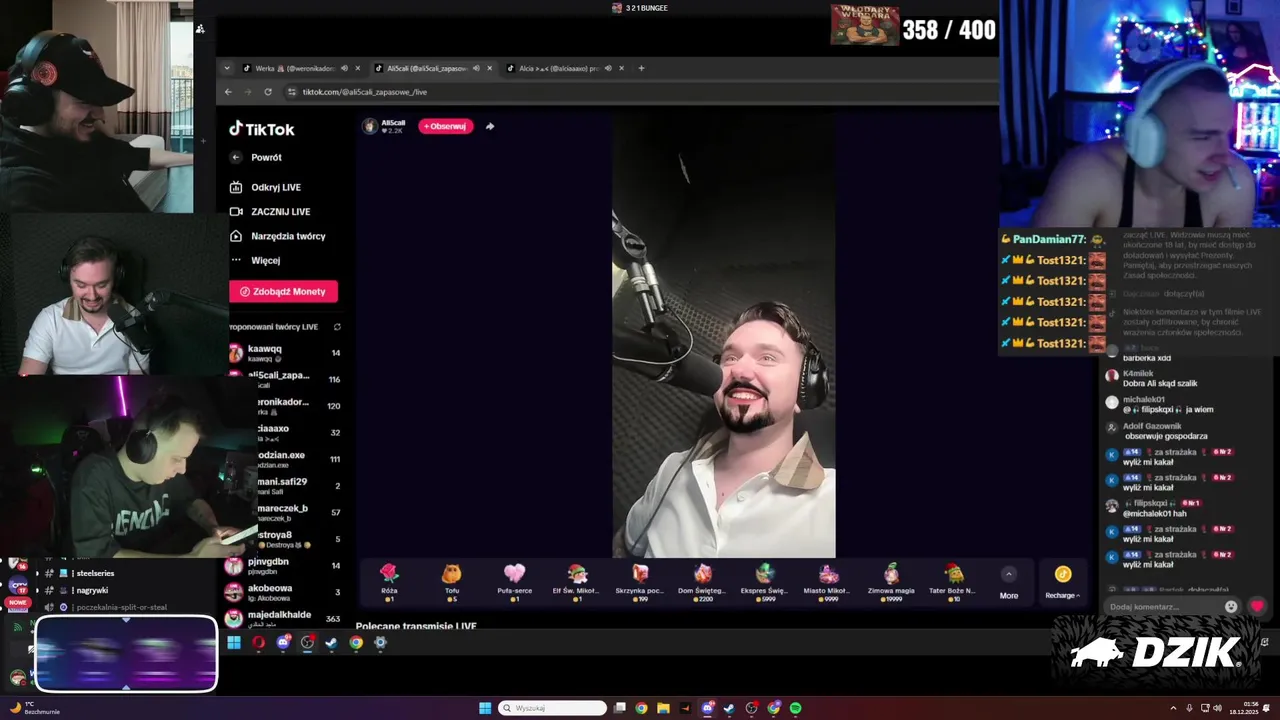This screenshot has height=720, width=1280.
Task: Send the Skrzynka pocztowa gift
Action: (640, 580)
